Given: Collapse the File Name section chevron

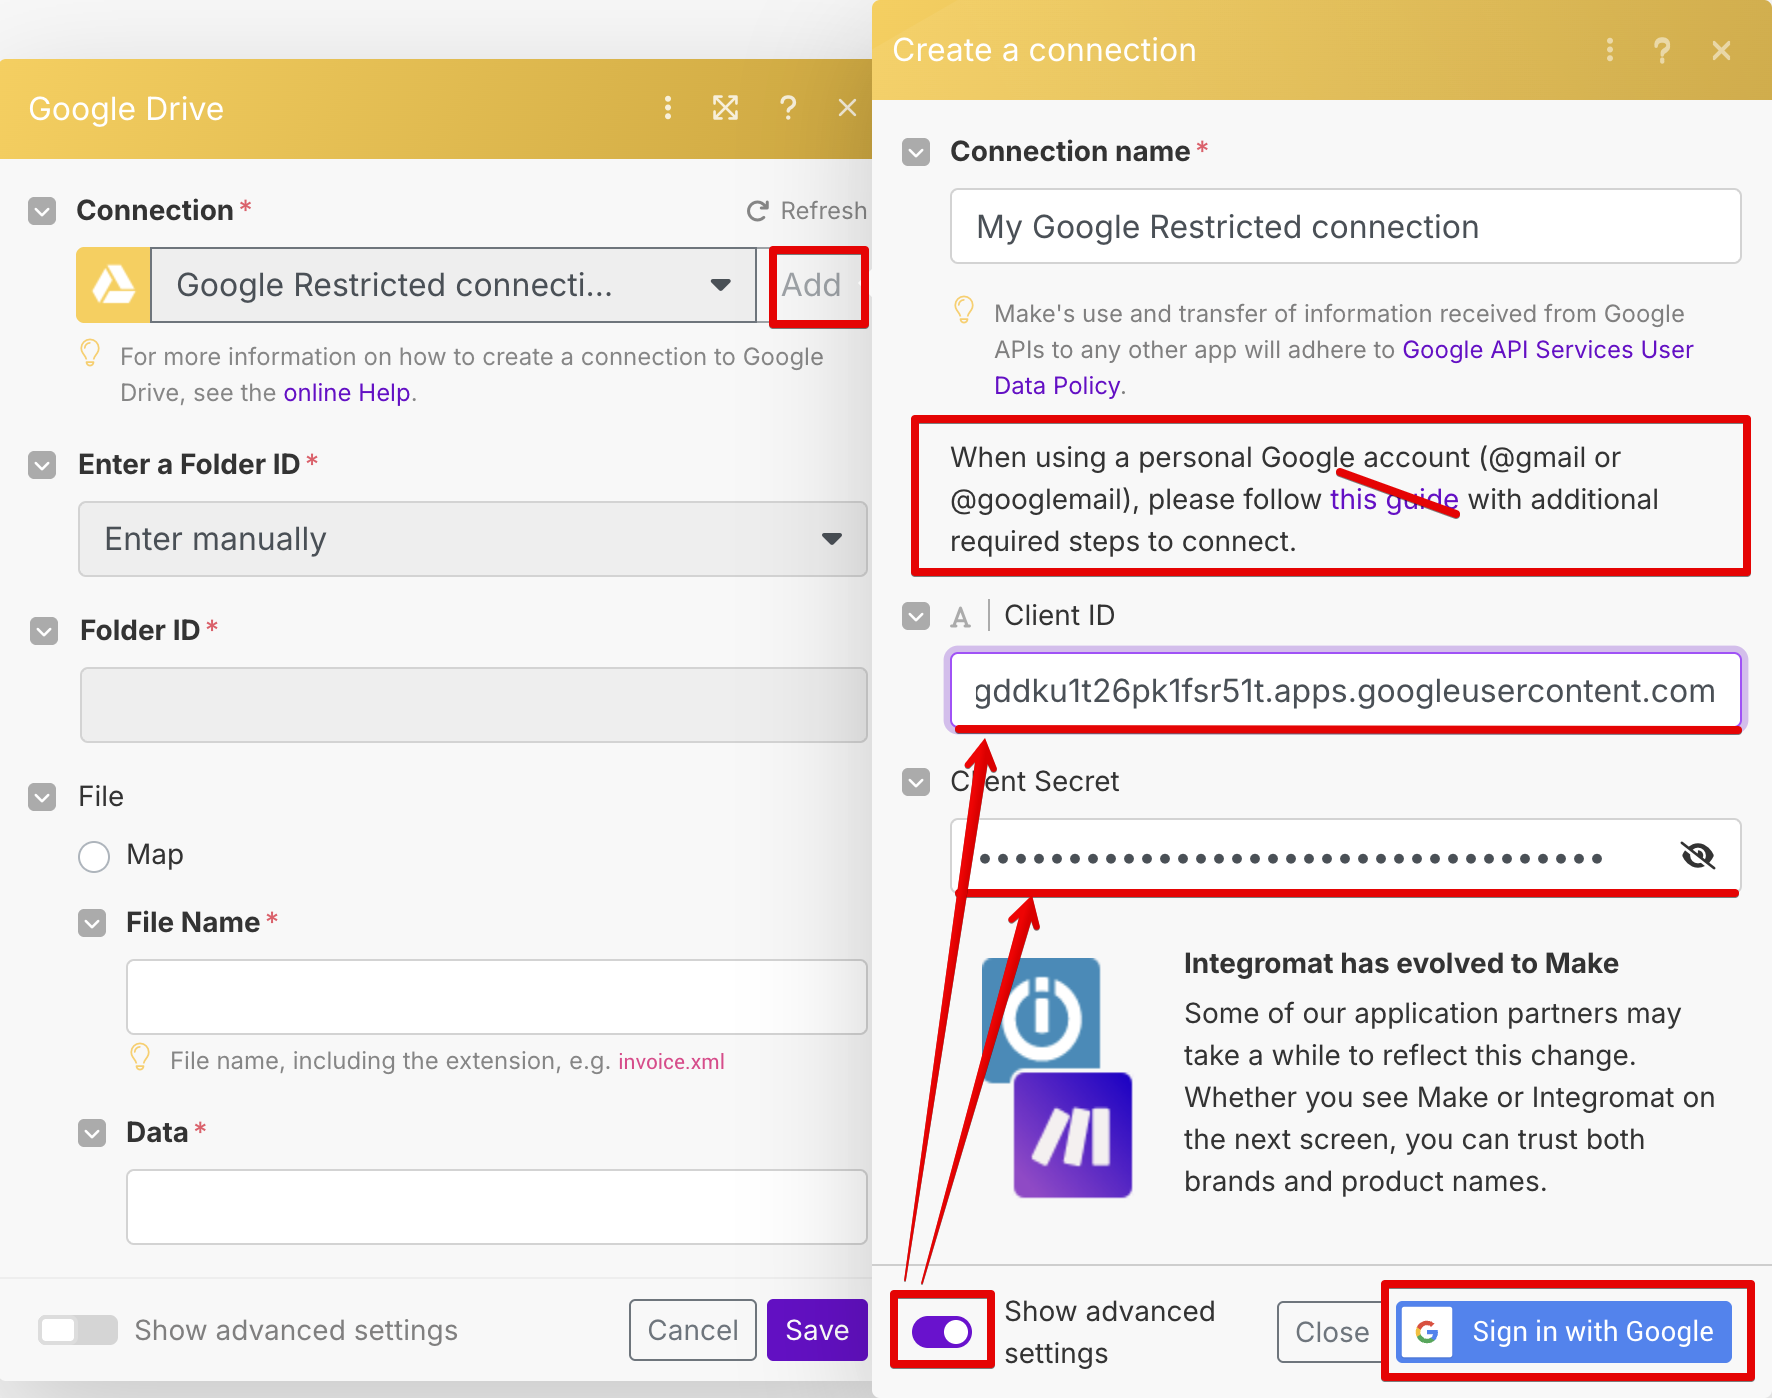Looking at the screenshot, I should coord(92,923).
